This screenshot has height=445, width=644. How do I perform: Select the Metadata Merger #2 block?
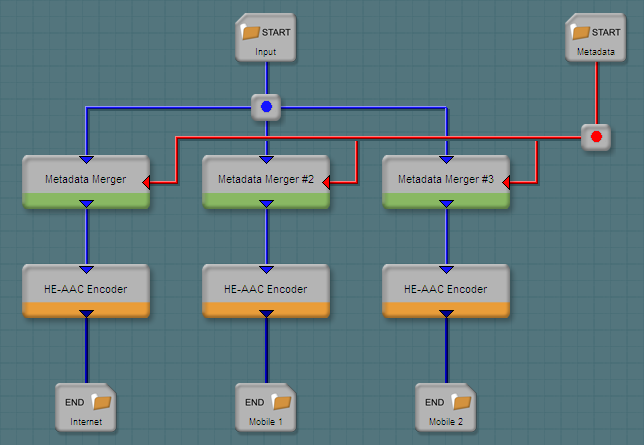pos(266,179)
